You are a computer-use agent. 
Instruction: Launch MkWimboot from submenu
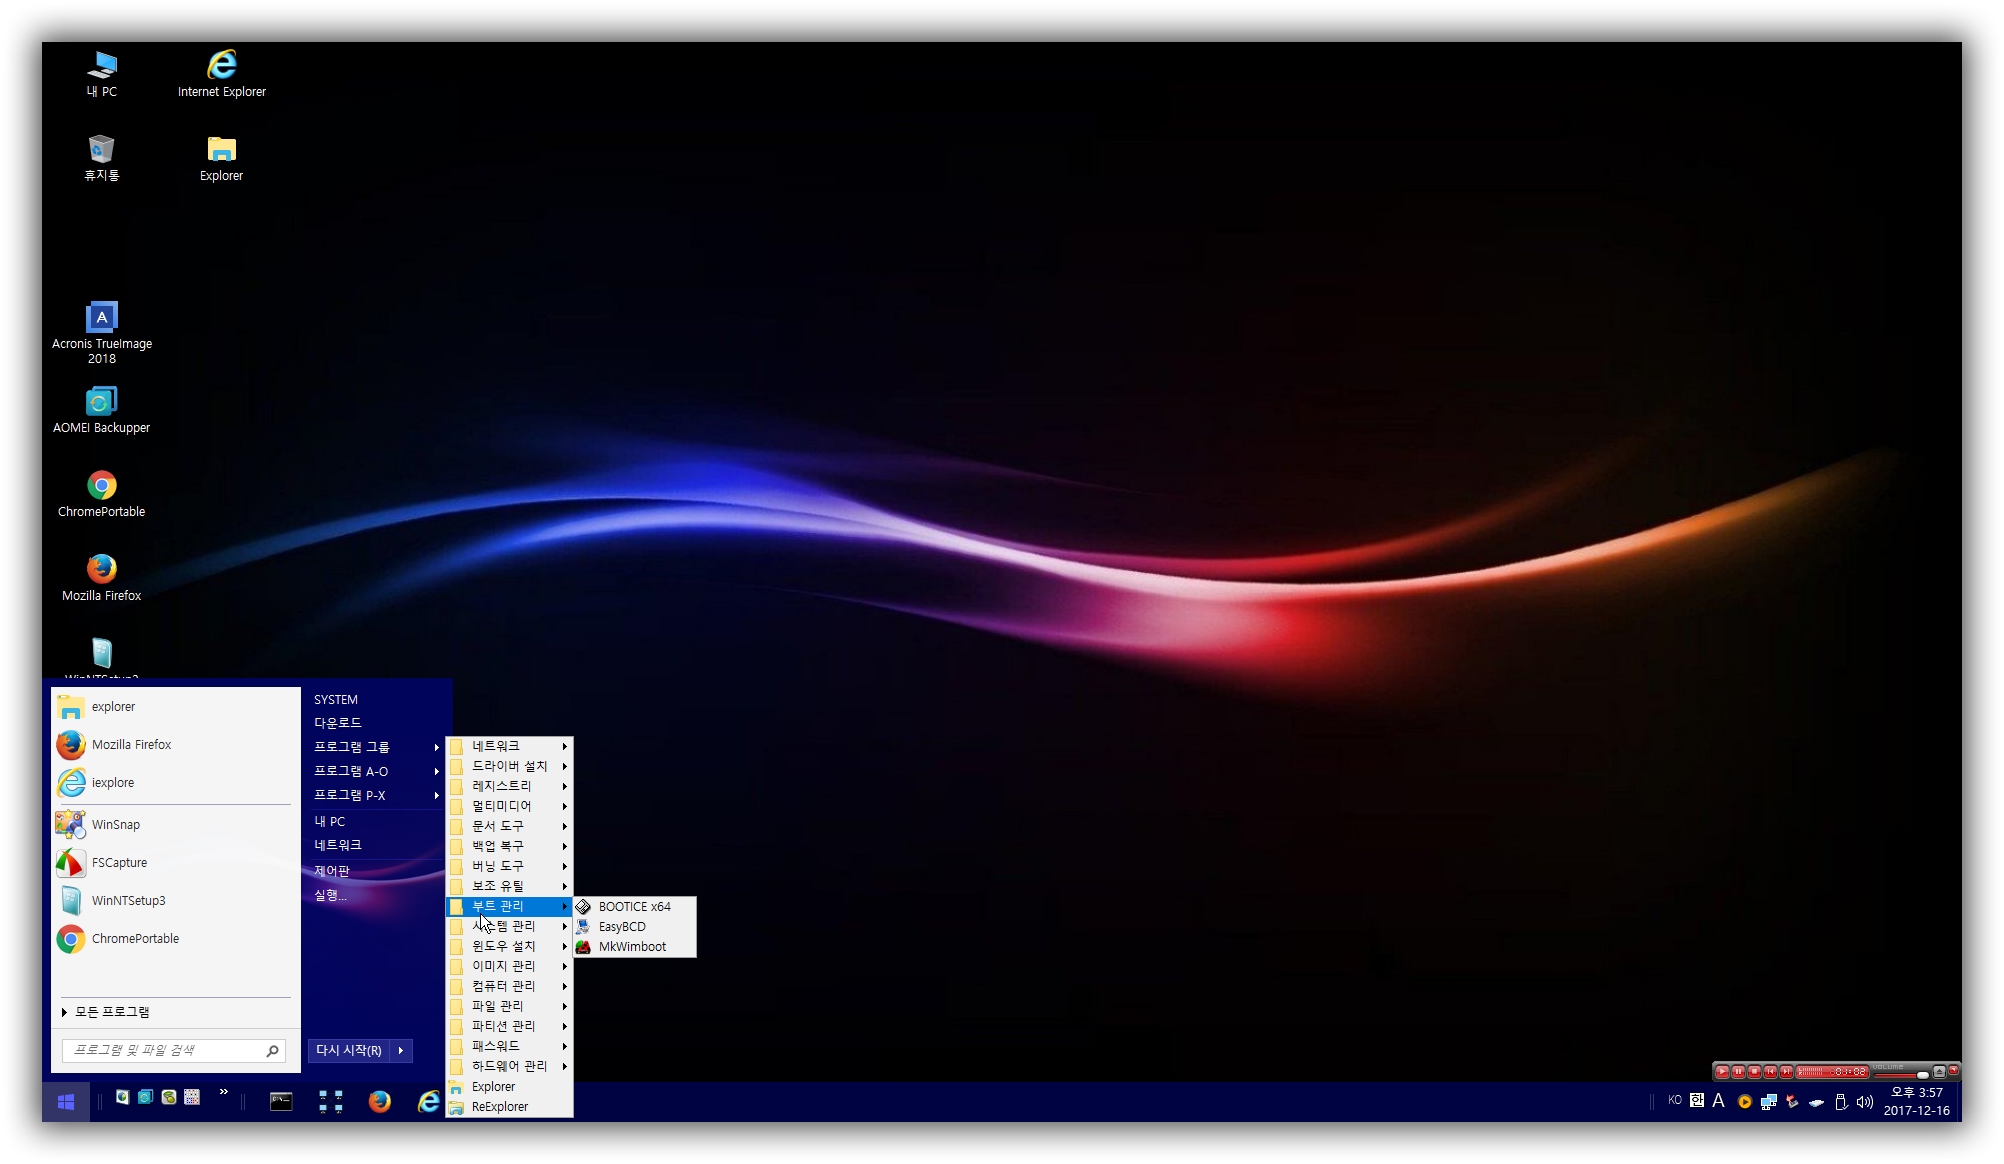point(634,947)
